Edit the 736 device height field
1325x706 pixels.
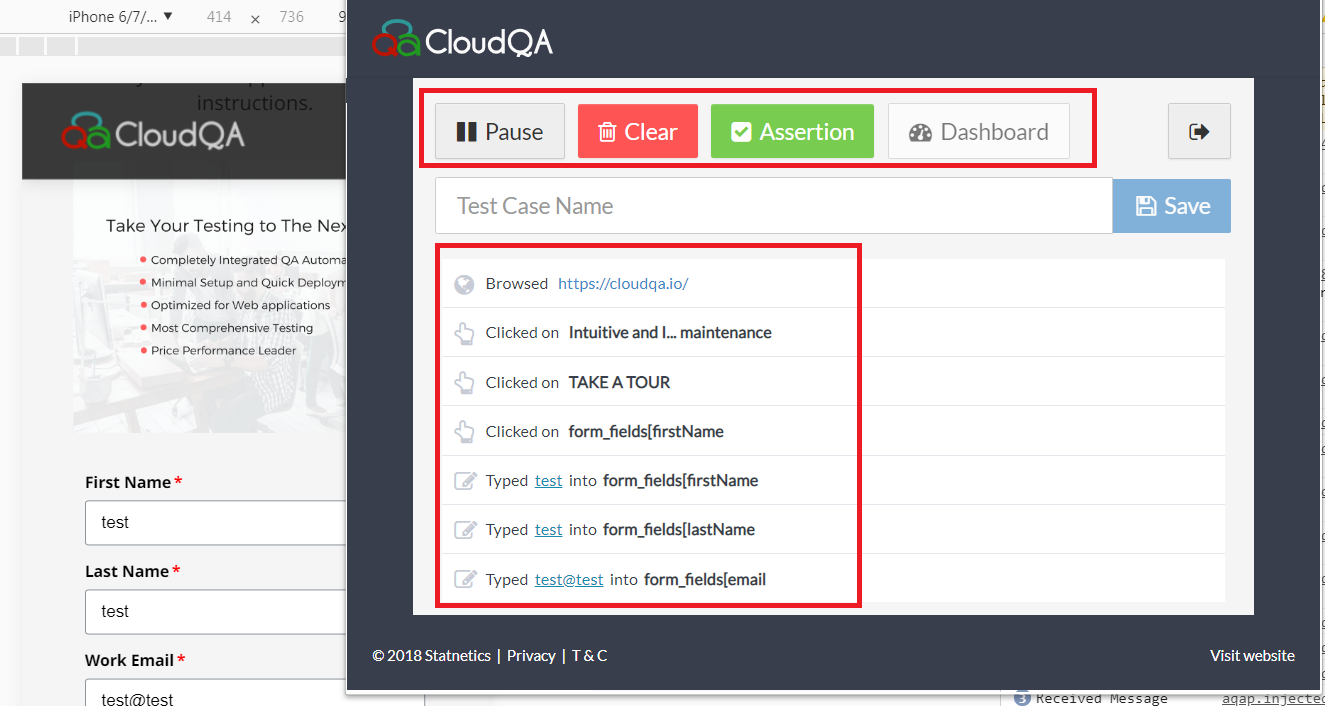pyautogui.click(x=291, y=17)
